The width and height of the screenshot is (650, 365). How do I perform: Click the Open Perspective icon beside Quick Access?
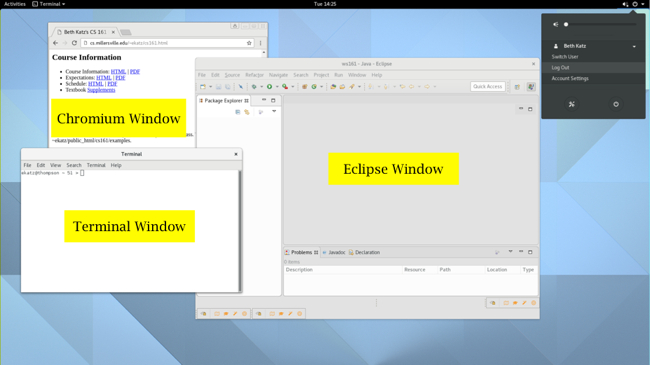[x=517, y=87]
